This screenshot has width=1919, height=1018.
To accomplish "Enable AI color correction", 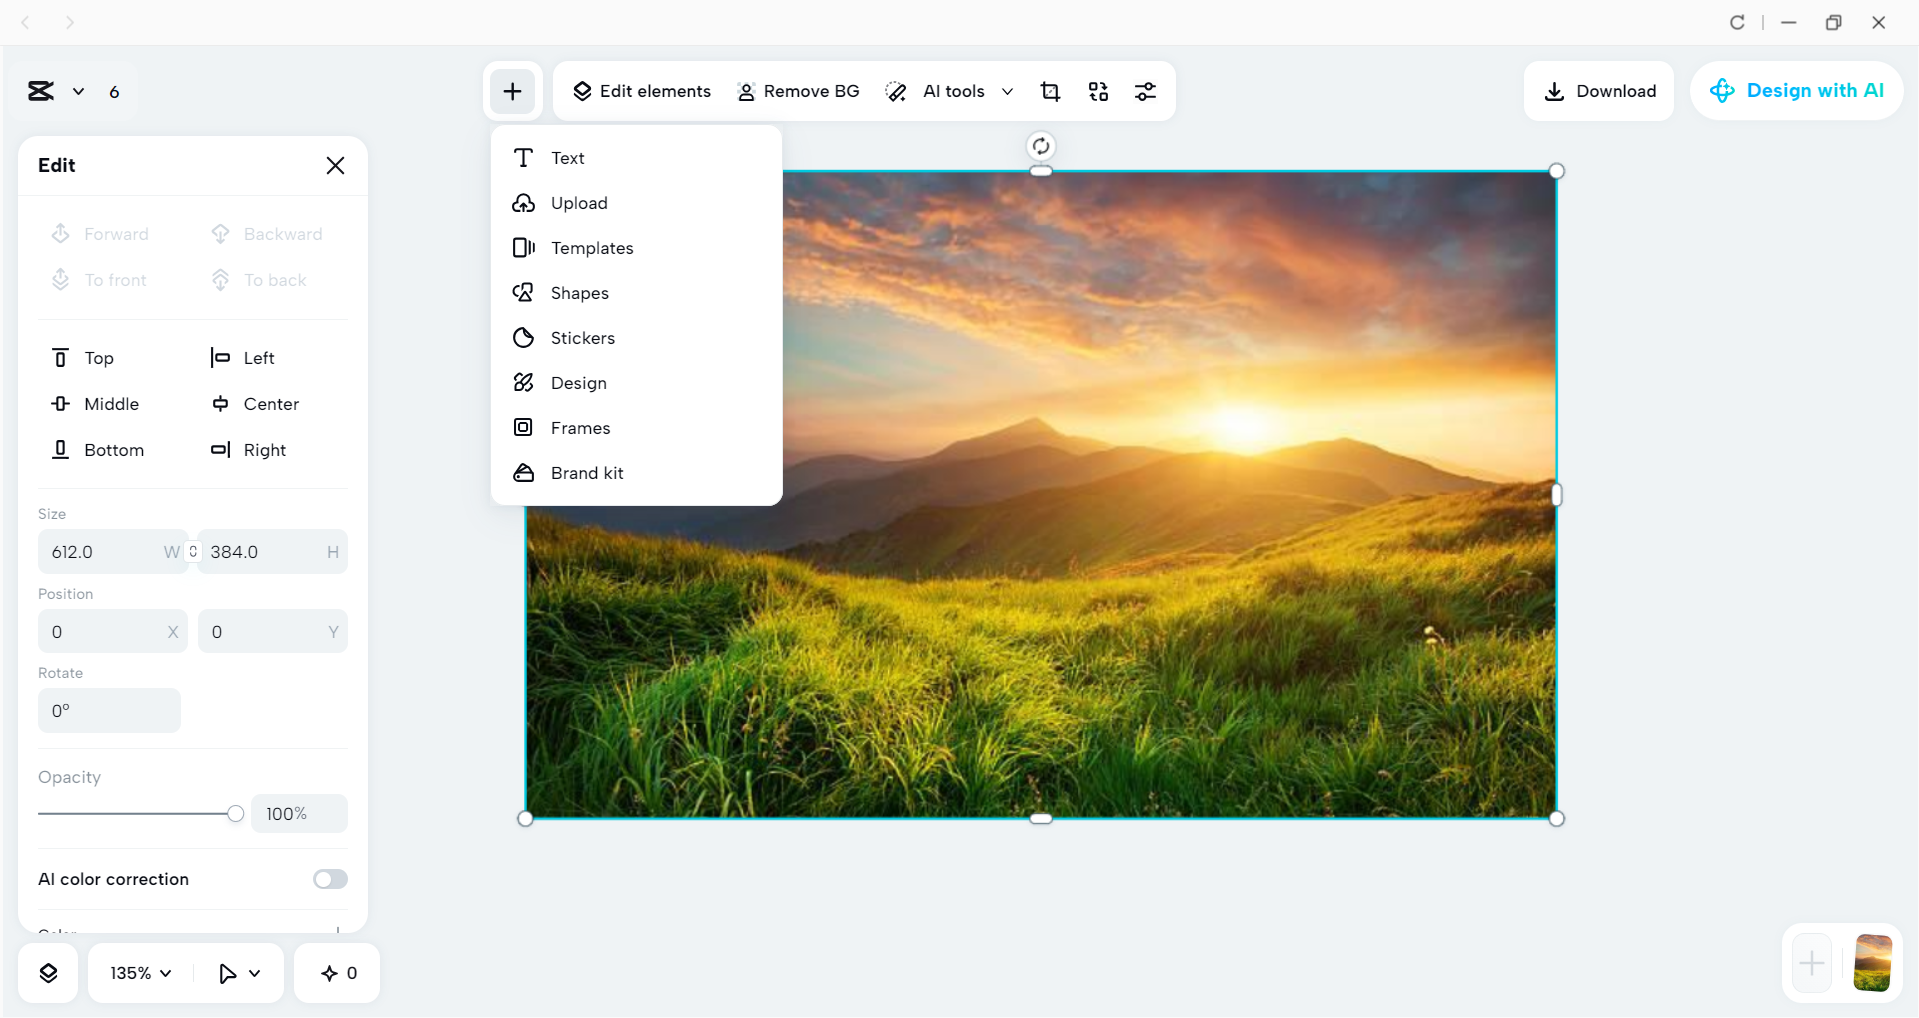I will [x=329, y=879].
